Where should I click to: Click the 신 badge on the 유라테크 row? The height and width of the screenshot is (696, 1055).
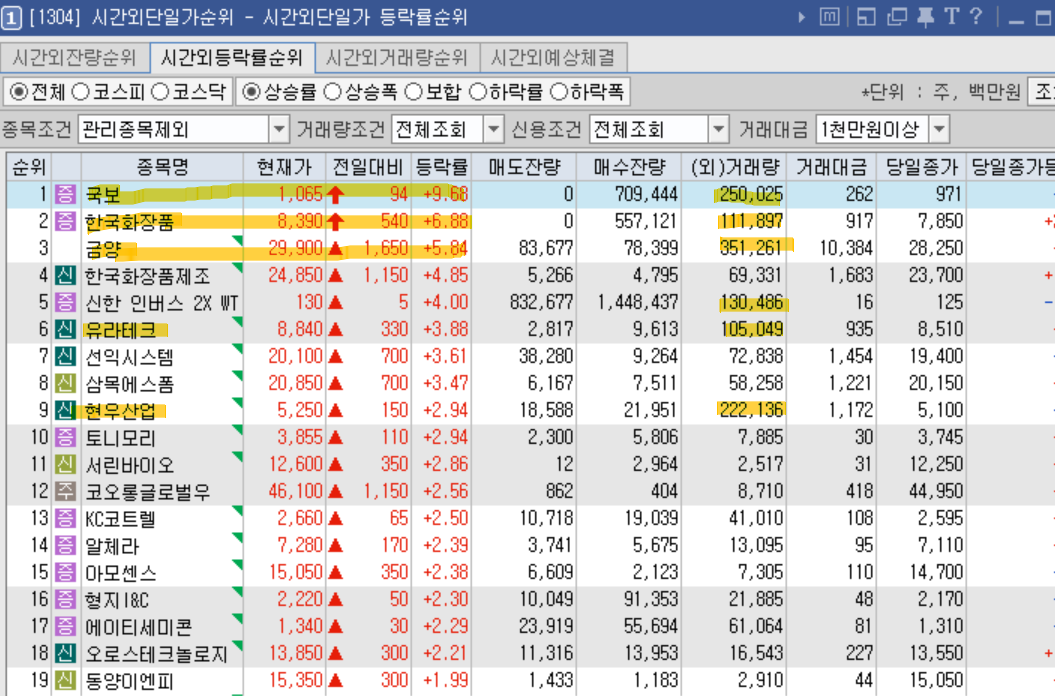pyautogui.click(x=65, y=328)
